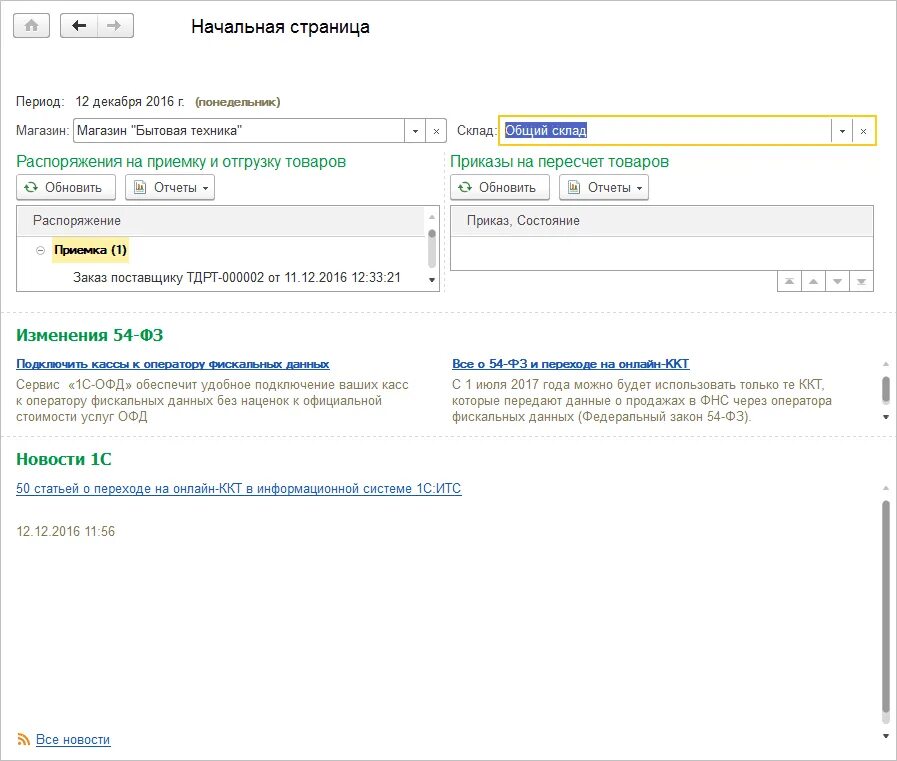Click the Приказы на пересчет товаров heading
897x761 pixels.
[x=559, y=162]
